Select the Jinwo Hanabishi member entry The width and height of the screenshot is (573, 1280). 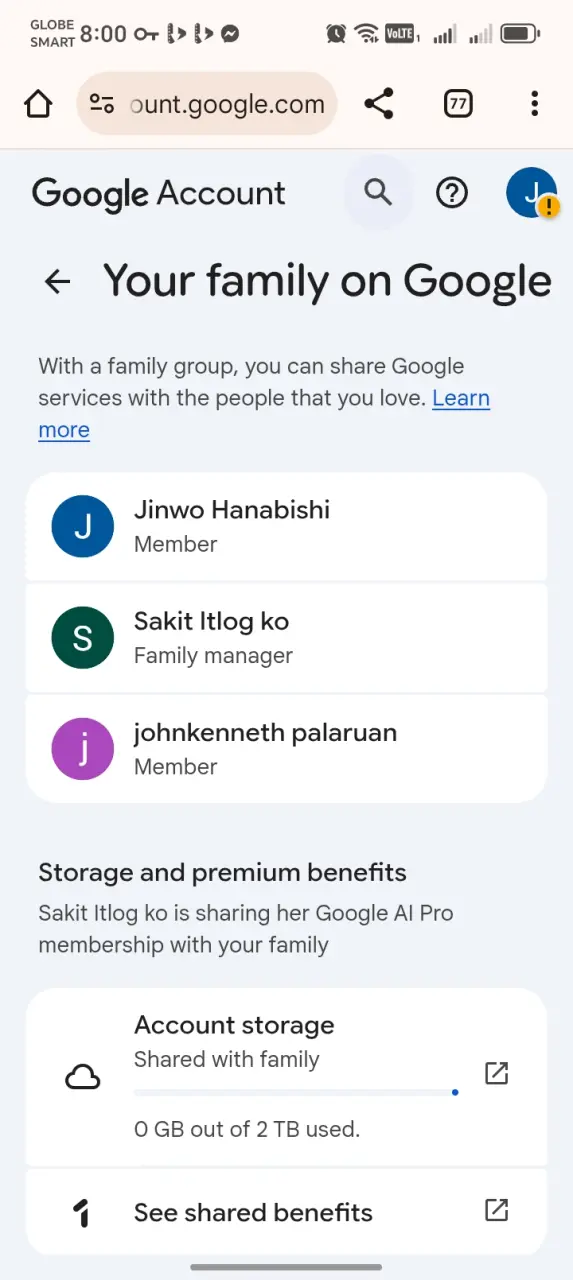click(286, 526)
